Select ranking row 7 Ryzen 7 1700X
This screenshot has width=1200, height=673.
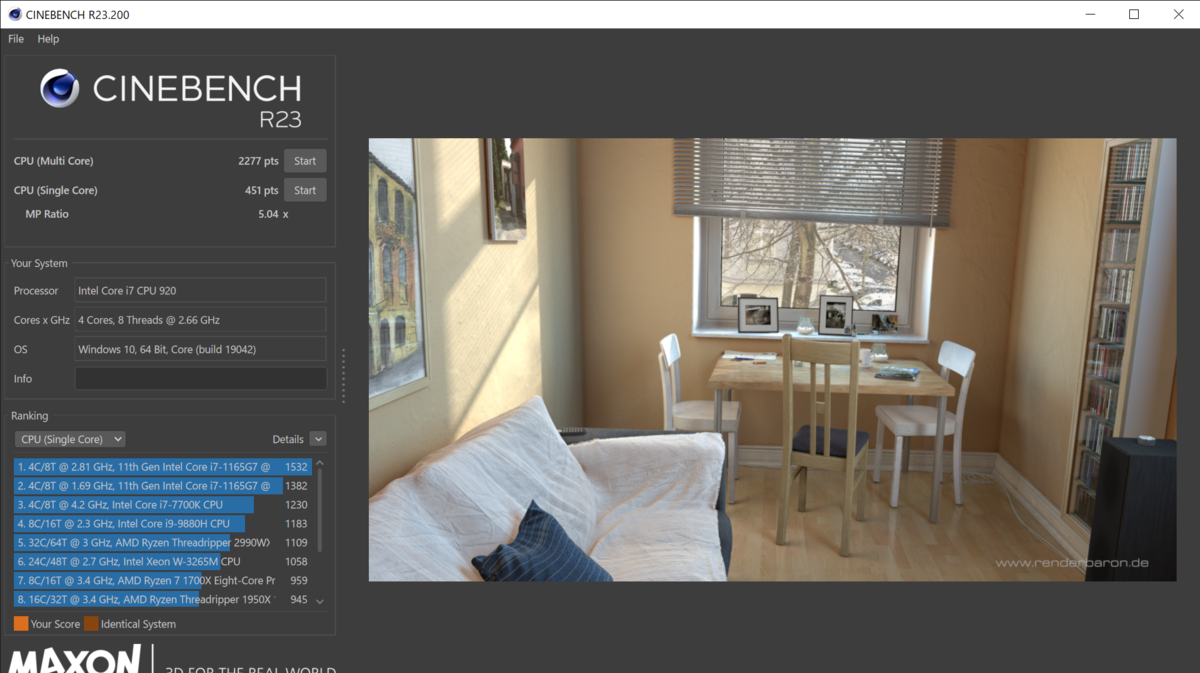point(163,581)
